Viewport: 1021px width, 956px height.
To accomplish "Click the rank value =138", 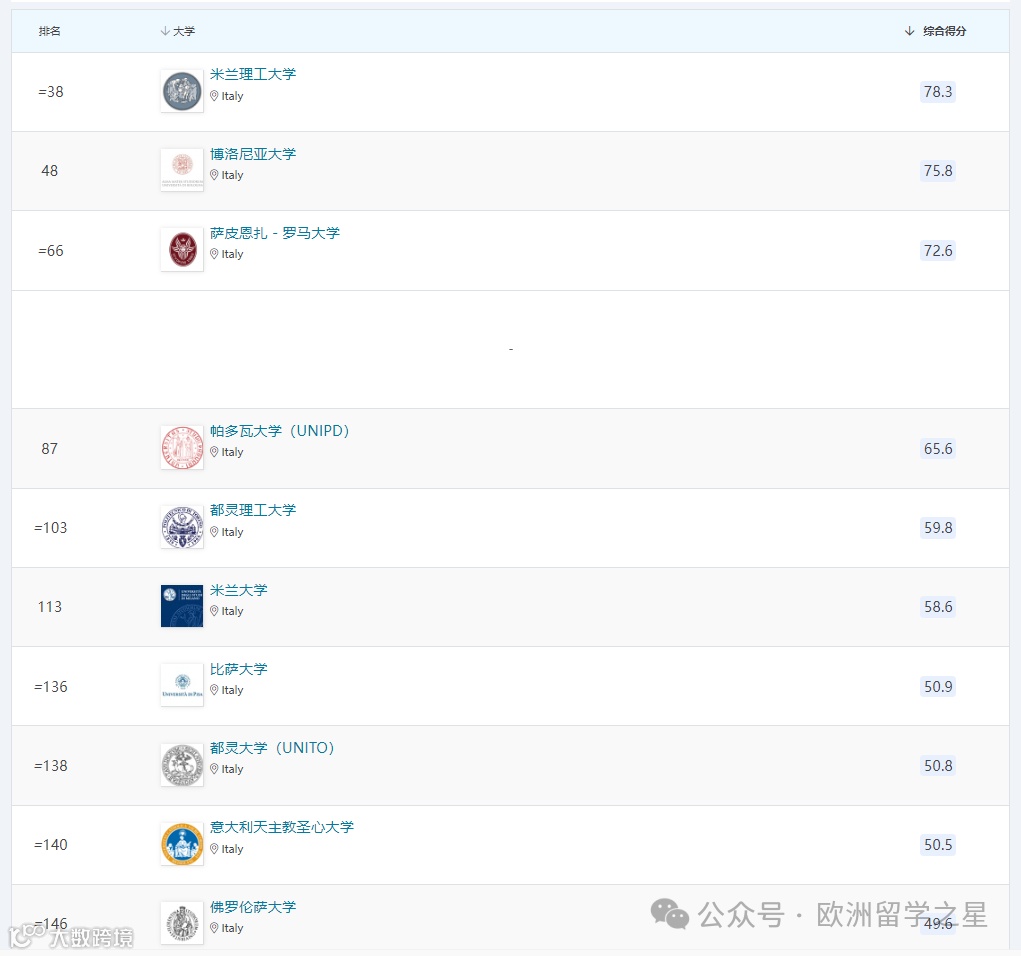I will (51, 765).
